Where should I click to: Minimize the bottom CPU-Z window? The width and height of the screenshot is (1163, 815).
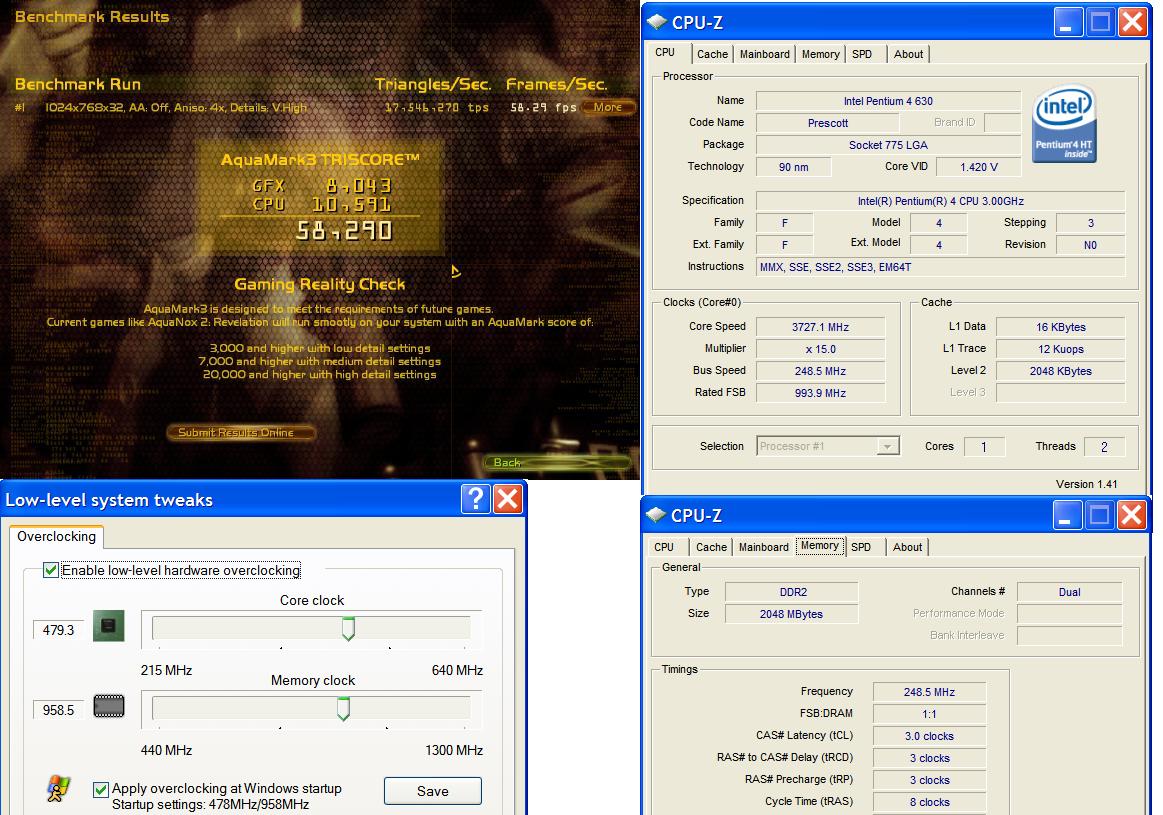pyautogui.click(x=1067, y=515)
